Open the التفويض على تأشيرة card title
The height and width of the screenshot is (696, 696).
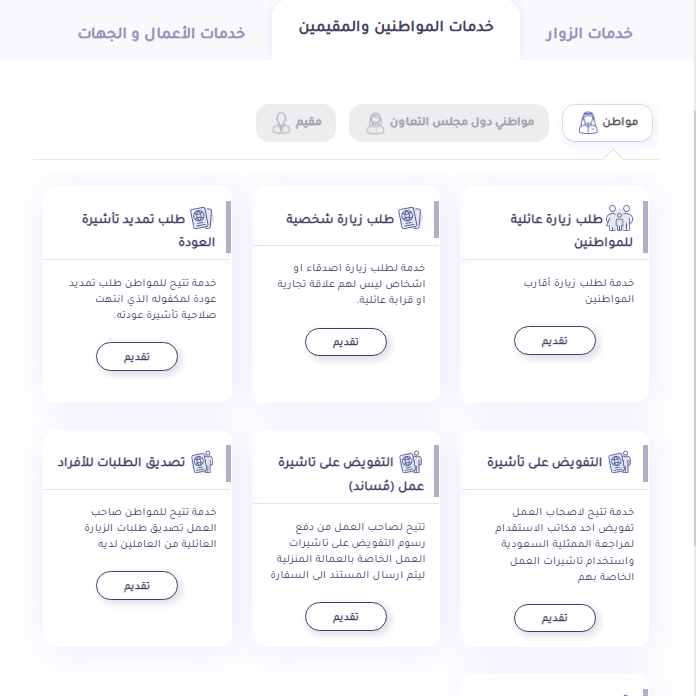point(544,462)
